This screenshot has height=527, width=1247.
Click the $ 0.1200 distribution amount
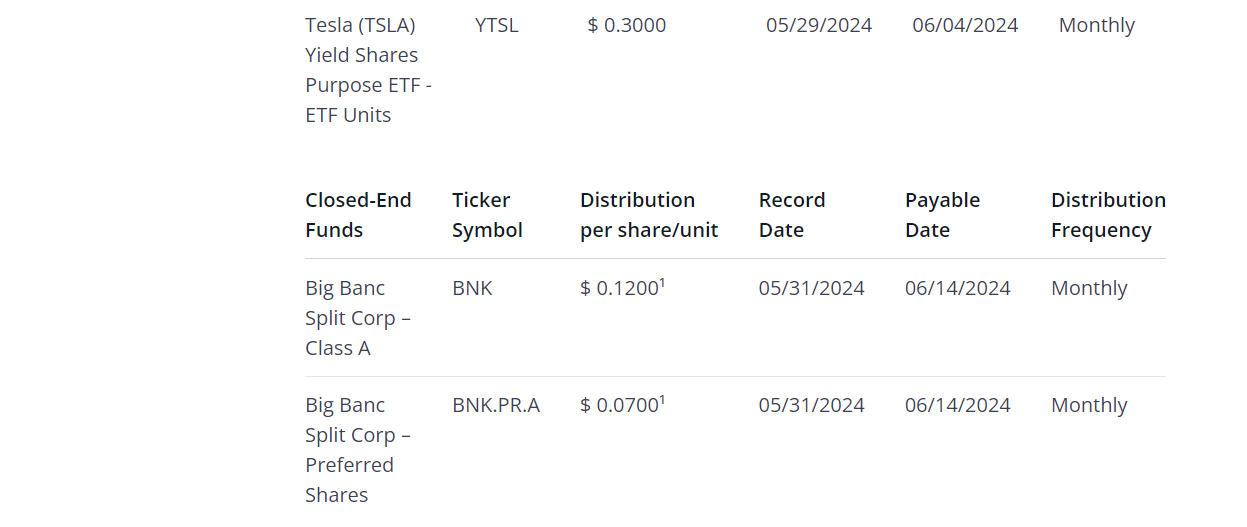pos(618,289)
